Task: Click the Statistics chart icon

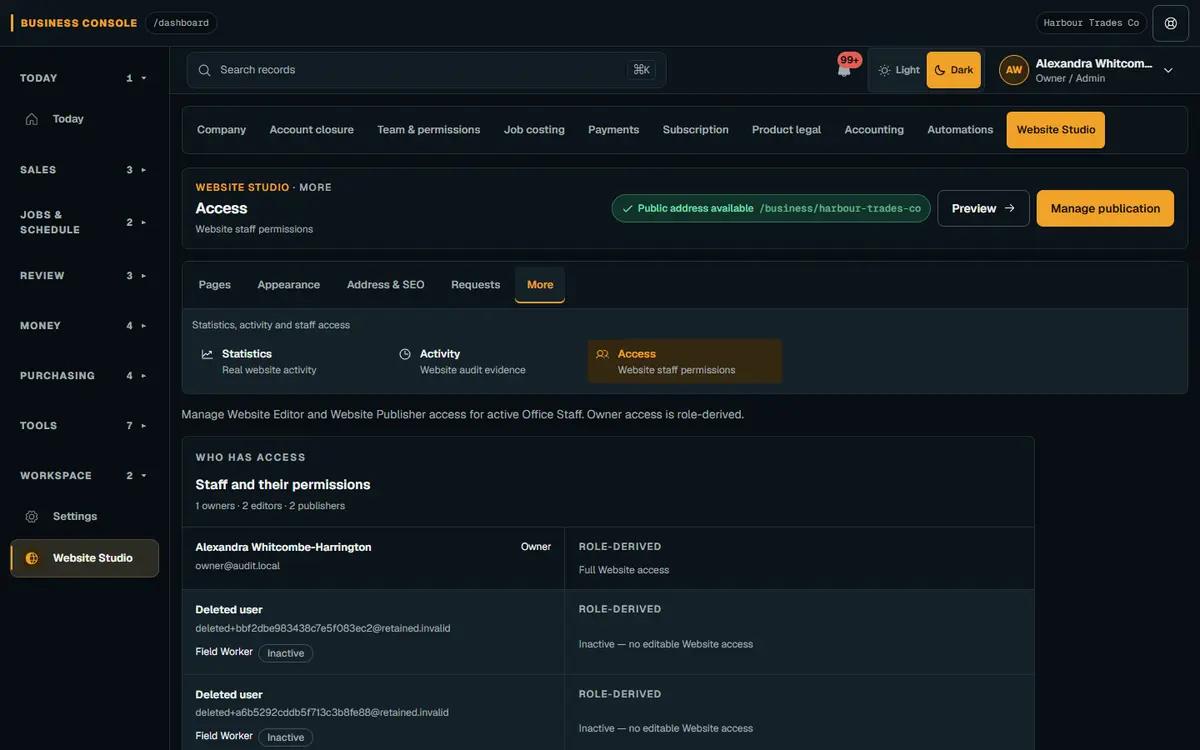Action: click(x=207, y=354)
